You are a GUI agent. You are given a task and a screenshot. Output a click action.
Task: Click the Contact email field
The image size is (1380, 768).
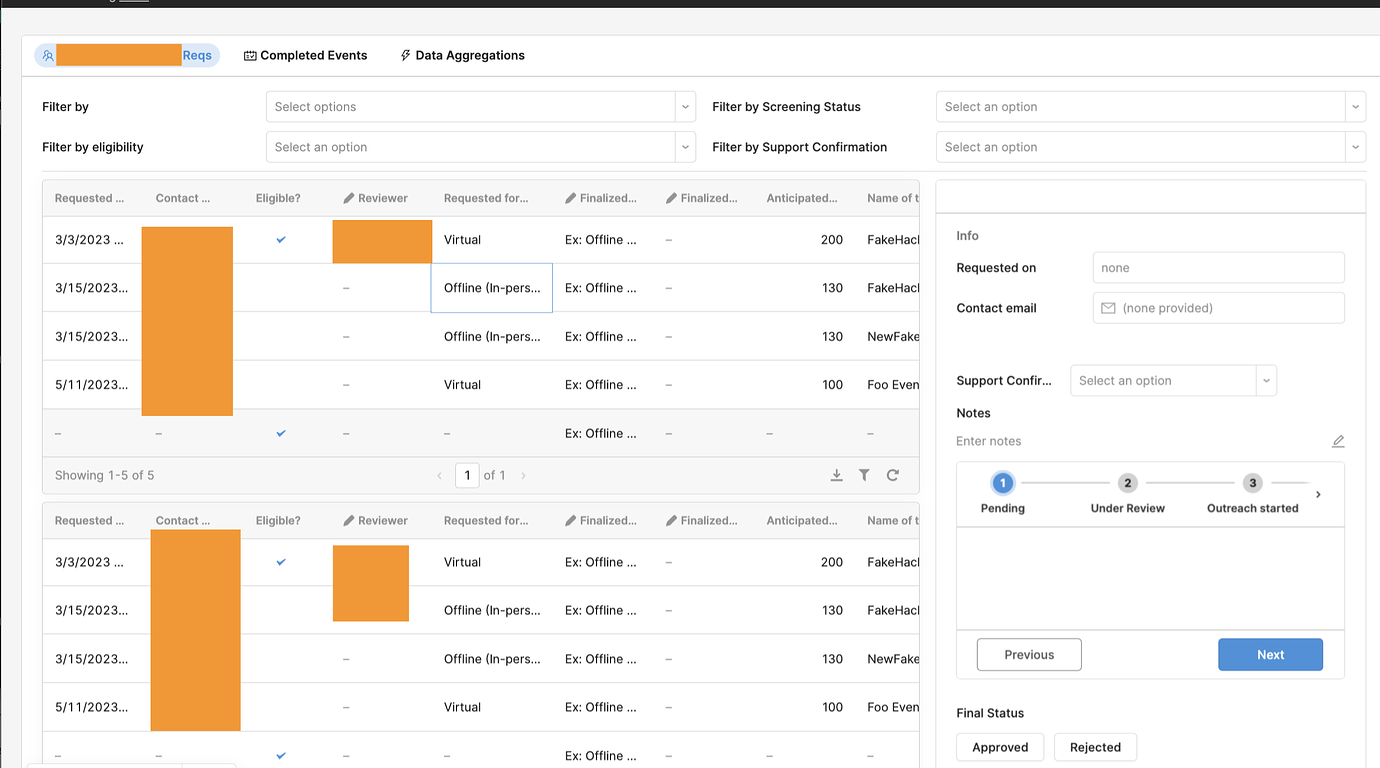[x=1218, y=308]
